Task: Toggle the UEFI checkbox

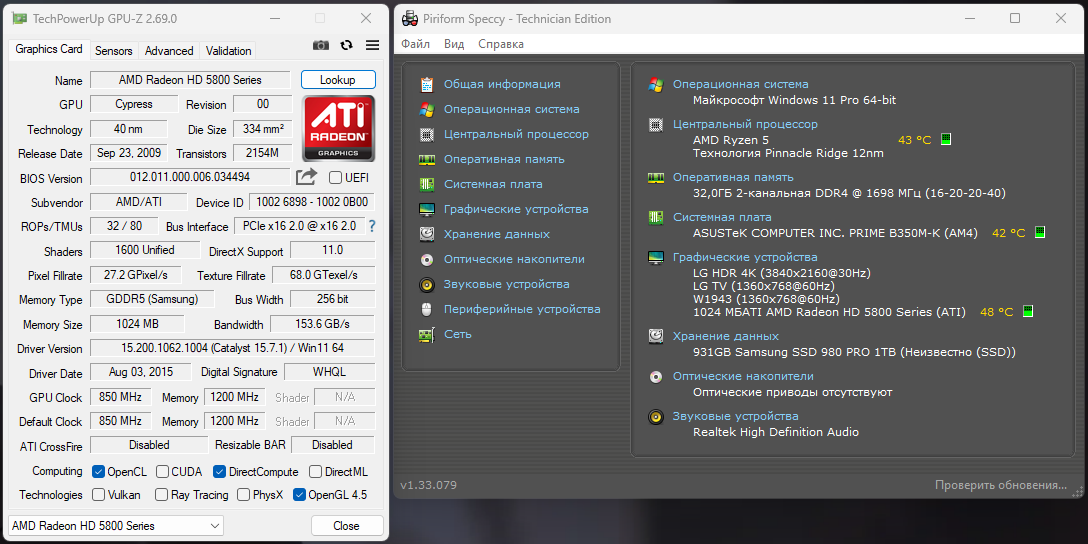Action: click(335, 178)
